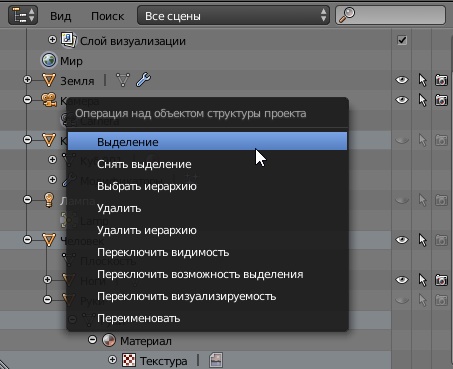Image resolution: width=453 pixels, height=369 pixels.
Task: Collapse the Человек tree node
Action: click(27, 239)
